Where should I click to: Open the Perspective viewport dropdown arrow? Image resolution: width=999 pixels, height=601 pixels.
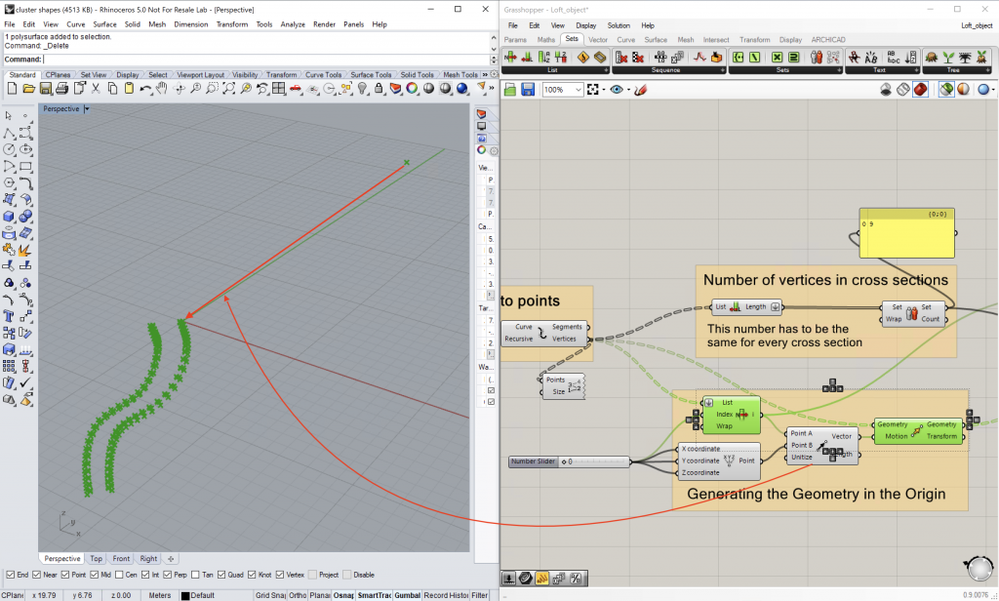(86, 109)
